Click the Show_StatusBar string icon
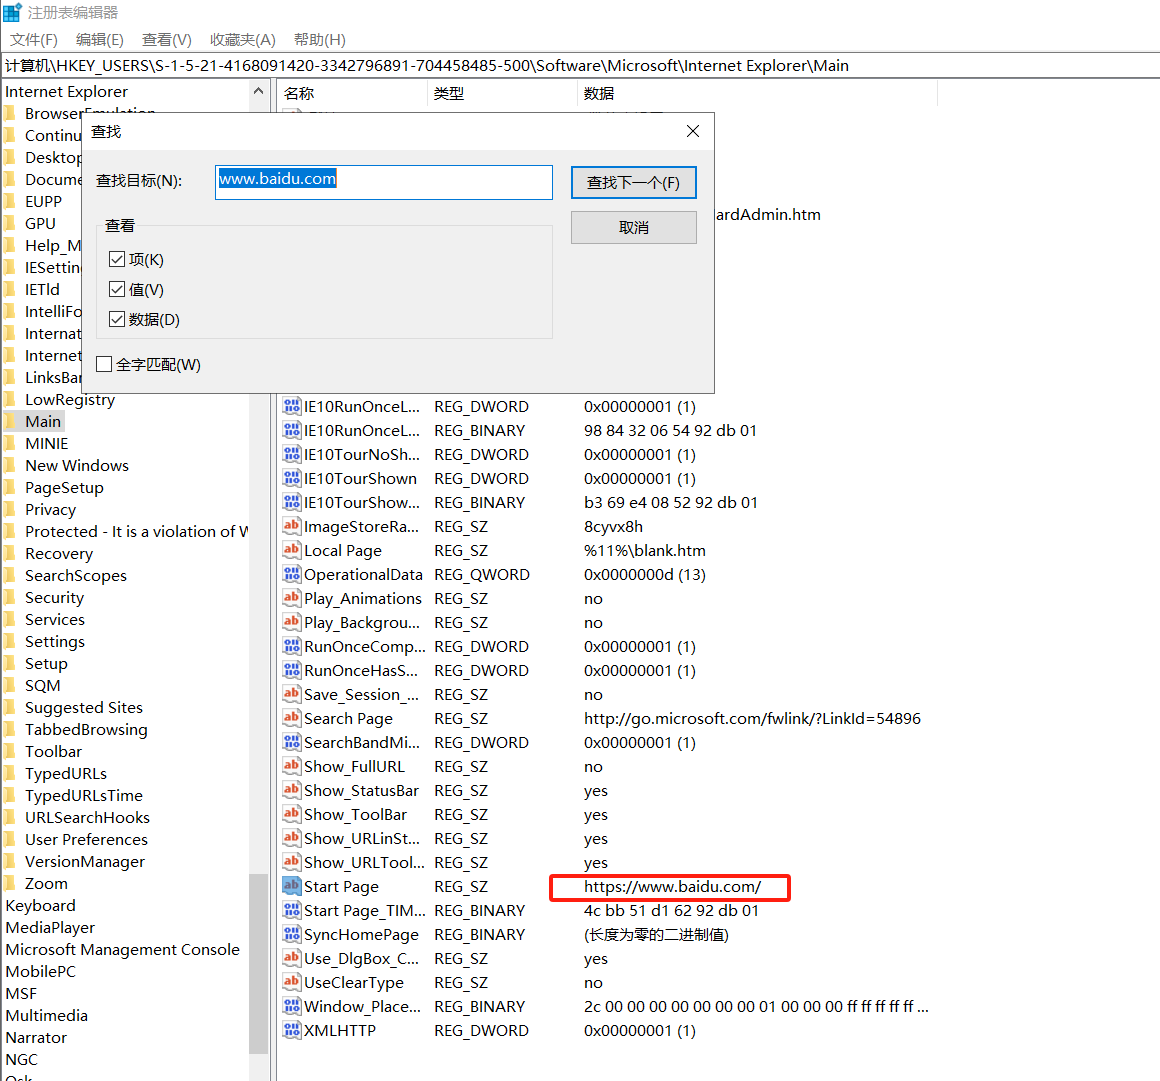 coord(291,790)
